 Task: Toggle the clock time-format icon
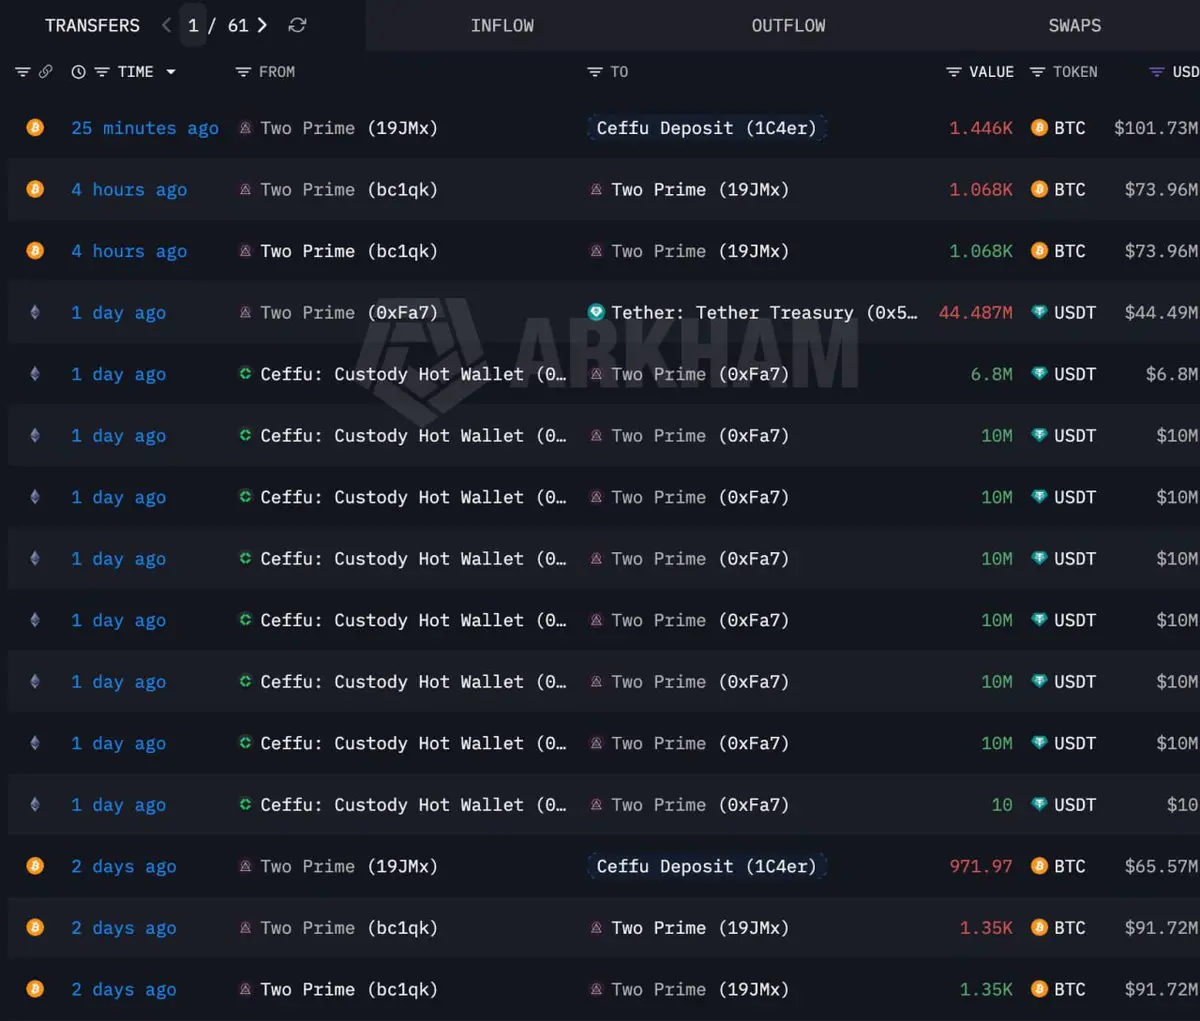pos(78,72)
